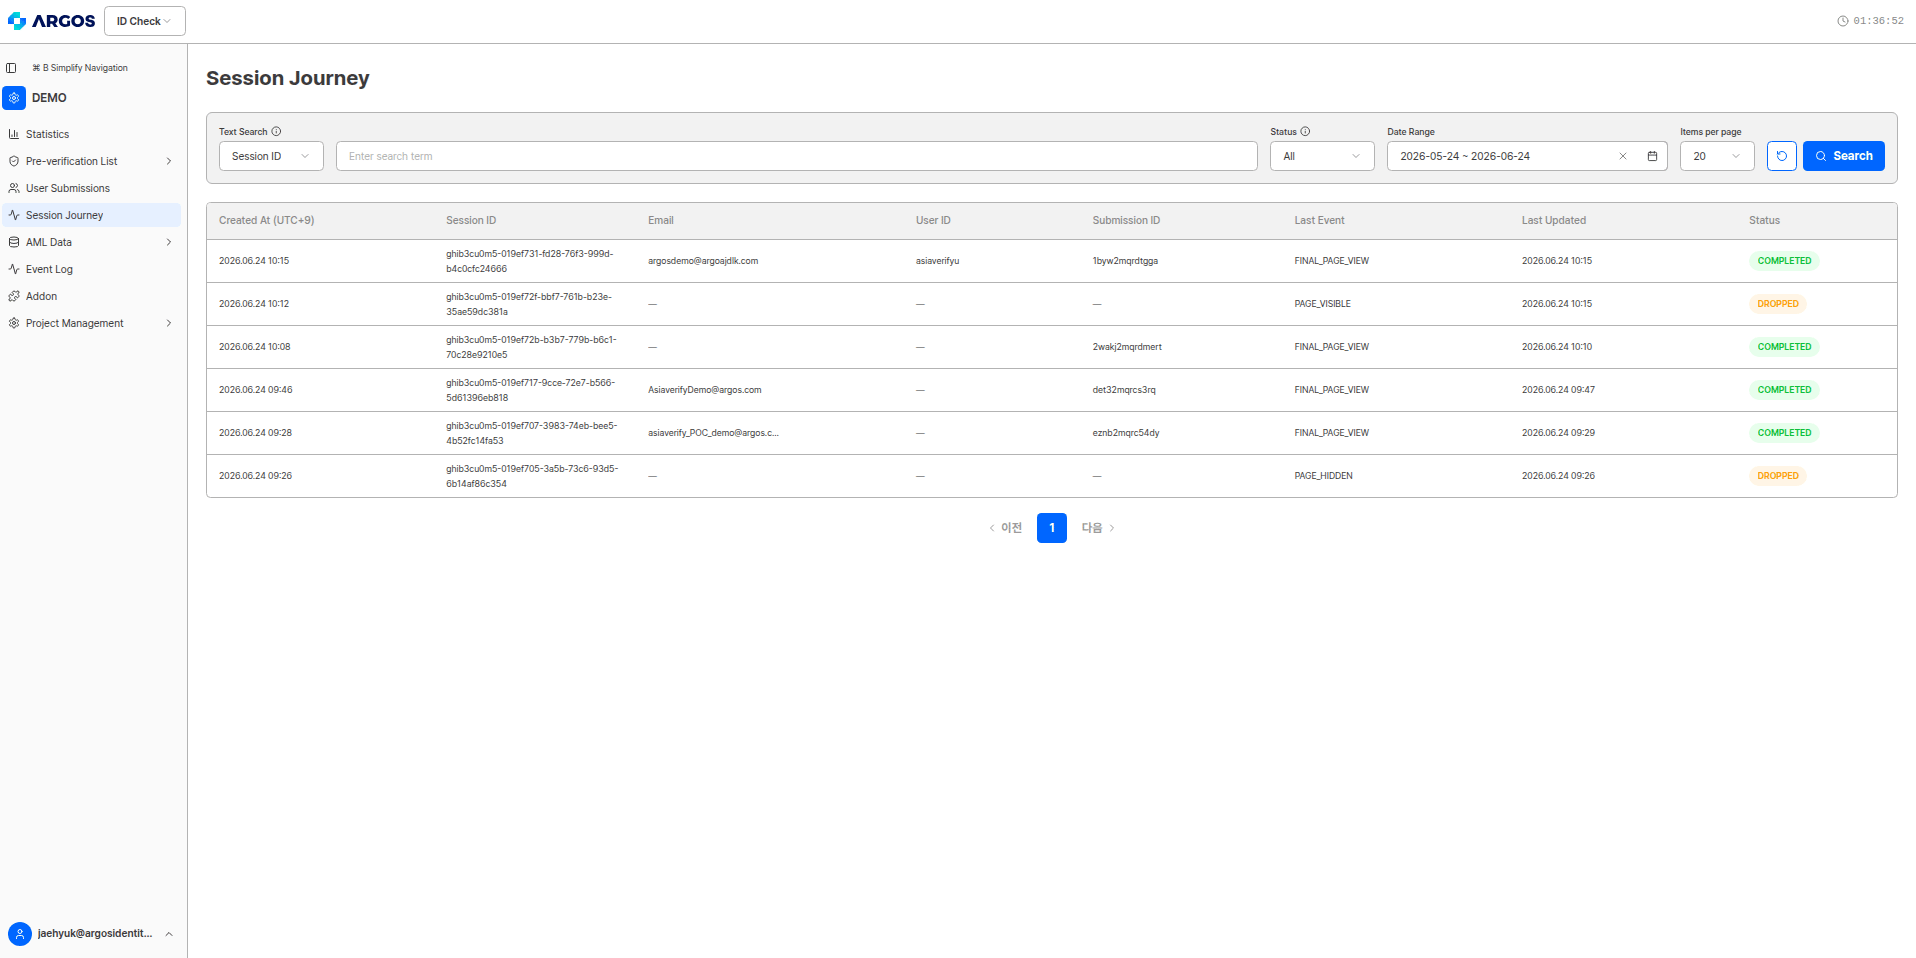Click the blue Search button
The image size is (1916, 958).
[x=1844, y=156]
